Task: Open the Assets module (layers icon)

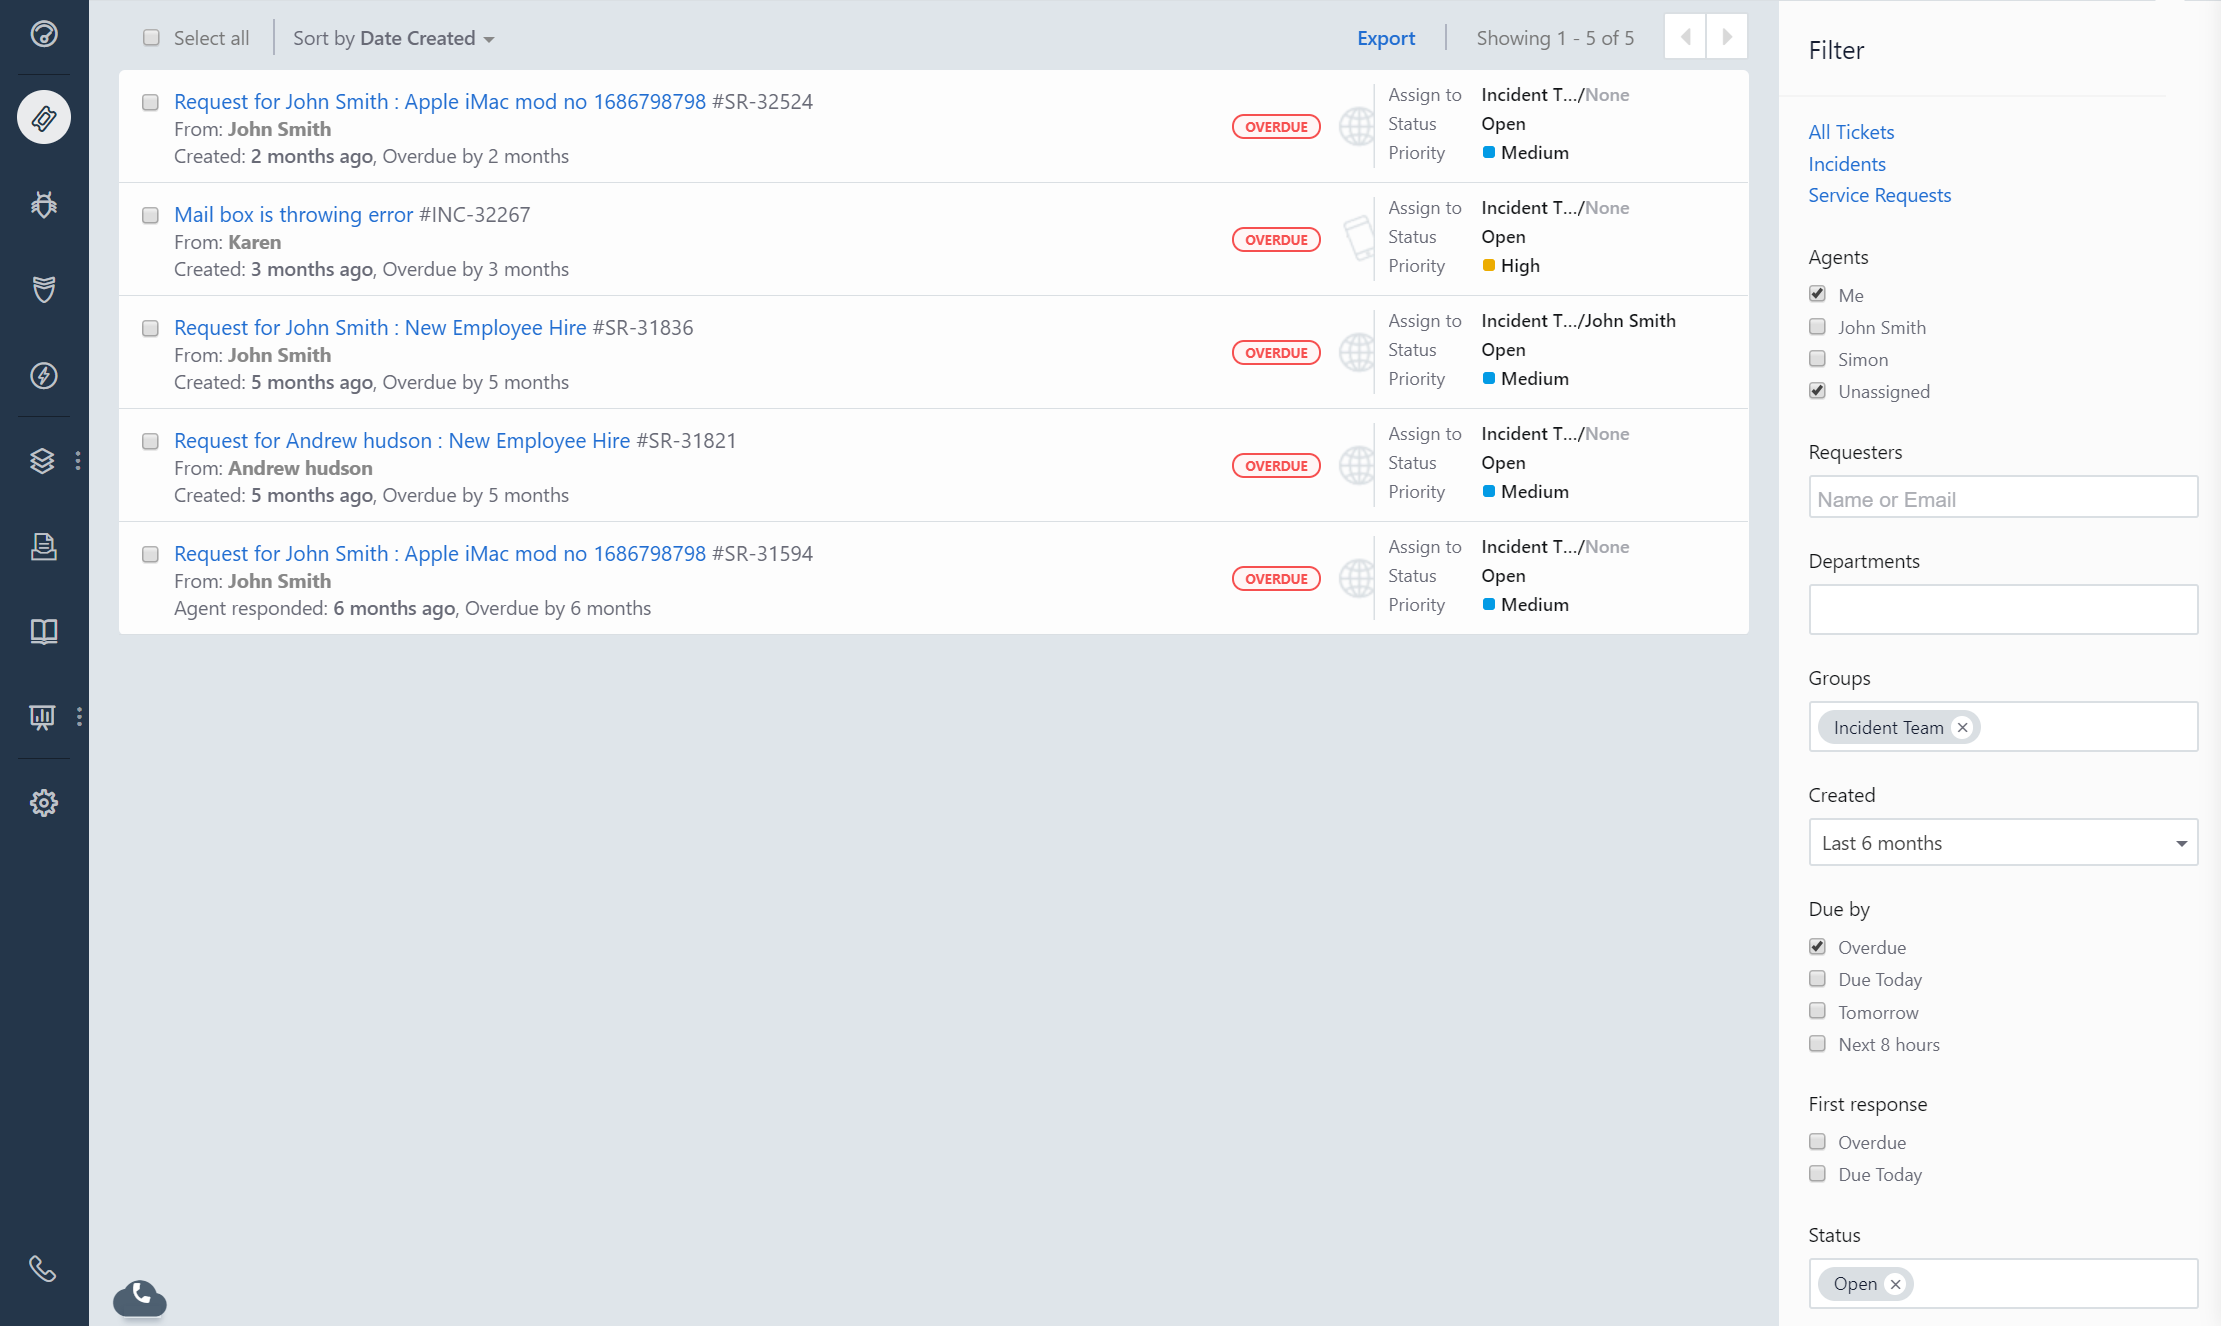Action: (x=44, y=461)
